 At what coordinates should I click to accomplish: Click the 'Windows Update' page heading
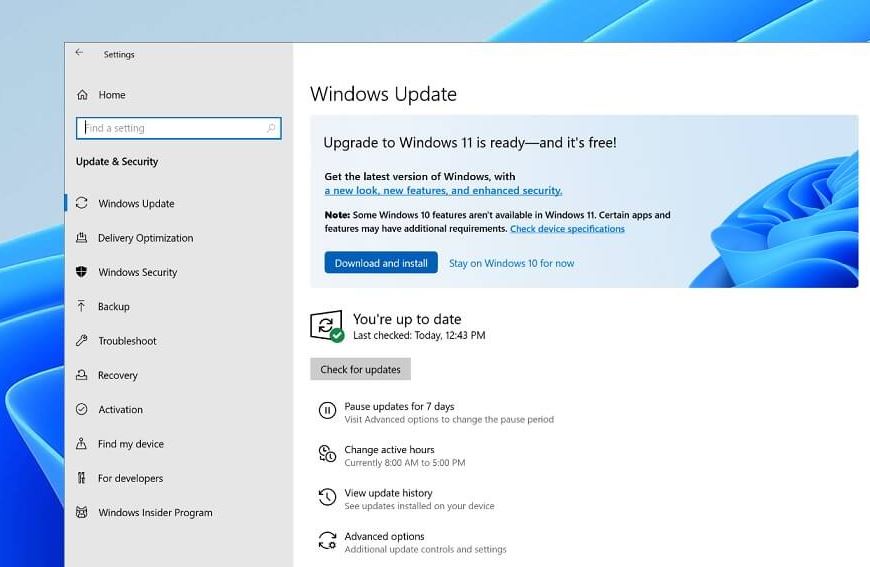click(383, 94)
